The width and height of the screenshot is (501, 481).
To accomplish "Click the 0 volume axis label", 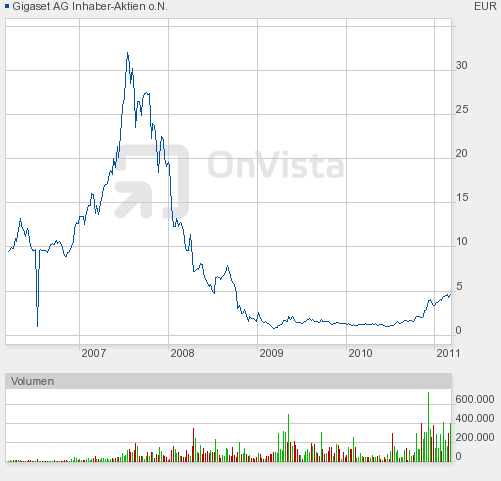I will pyautogui.click(x=459, y=456).
